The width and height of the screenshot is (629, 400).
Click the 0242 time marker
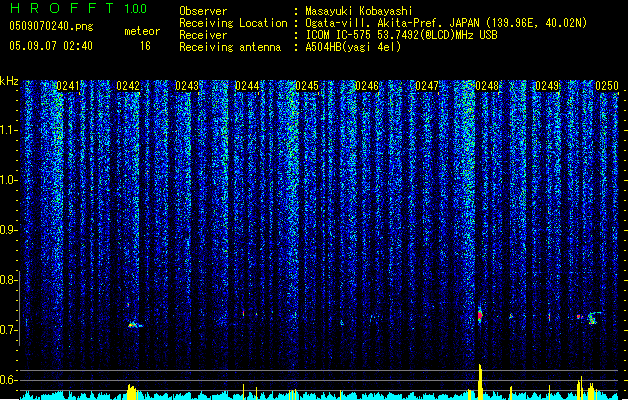tap(128, 86)
